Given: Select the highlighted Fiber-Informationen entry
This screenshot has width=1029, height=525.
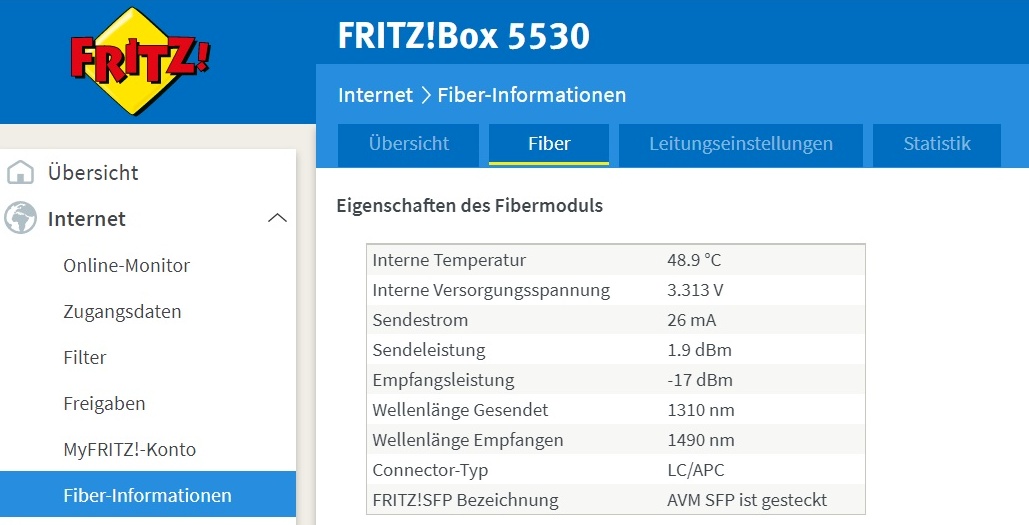Looking at the screenshot, I should click(x=148, y=494).
